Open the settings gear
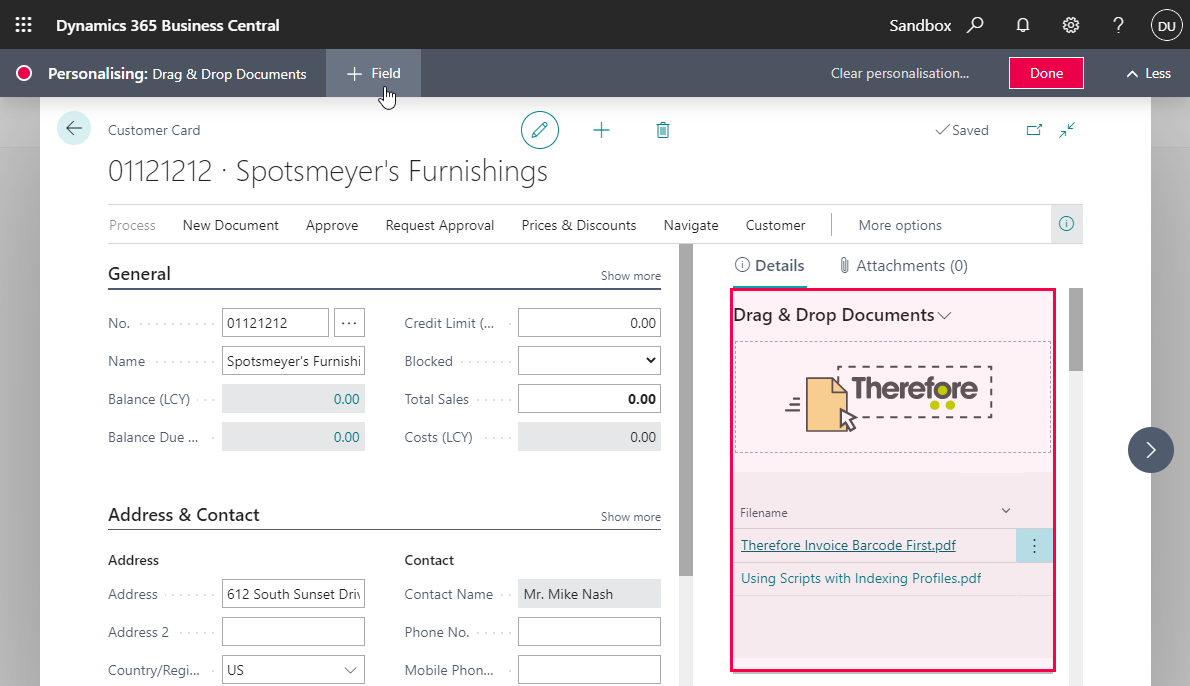The height and width of the screenshot is (686, 1190). 1071,25
